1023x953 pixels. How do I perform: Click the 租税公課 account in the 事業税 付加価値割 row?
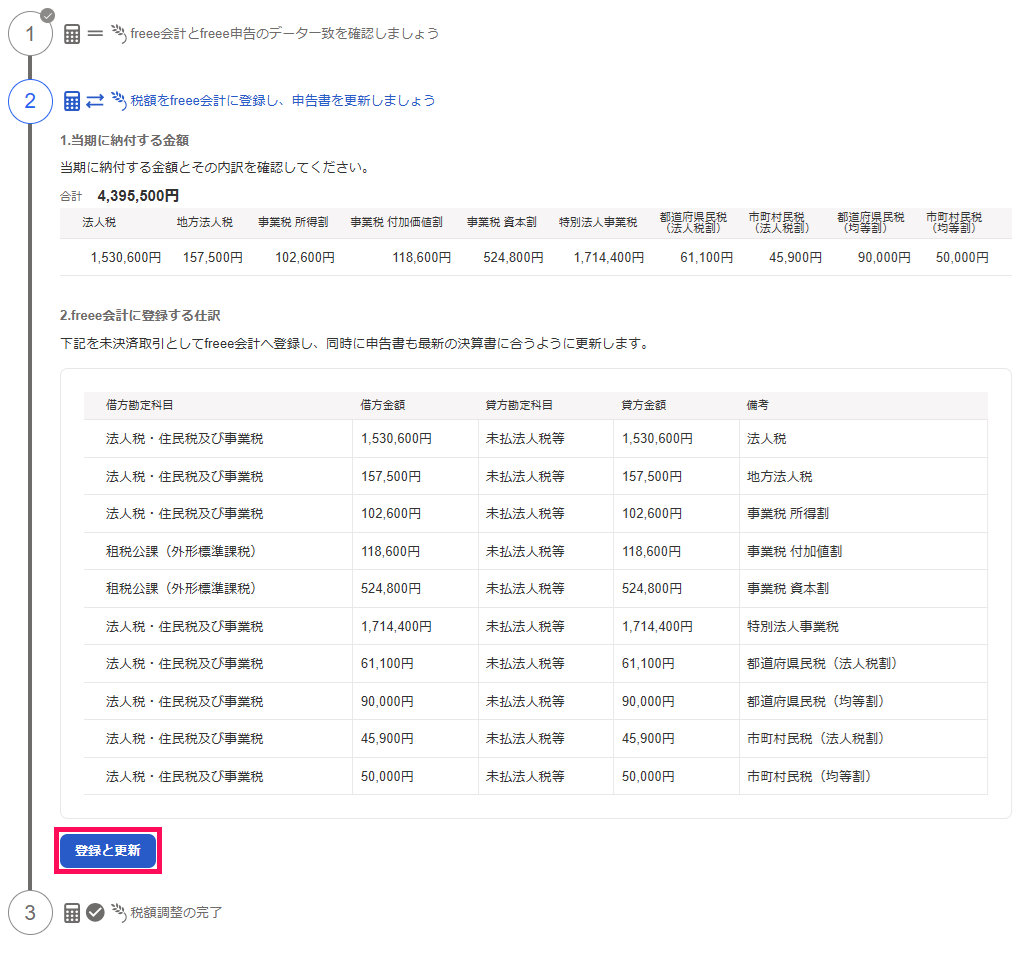tap(181, 552)
